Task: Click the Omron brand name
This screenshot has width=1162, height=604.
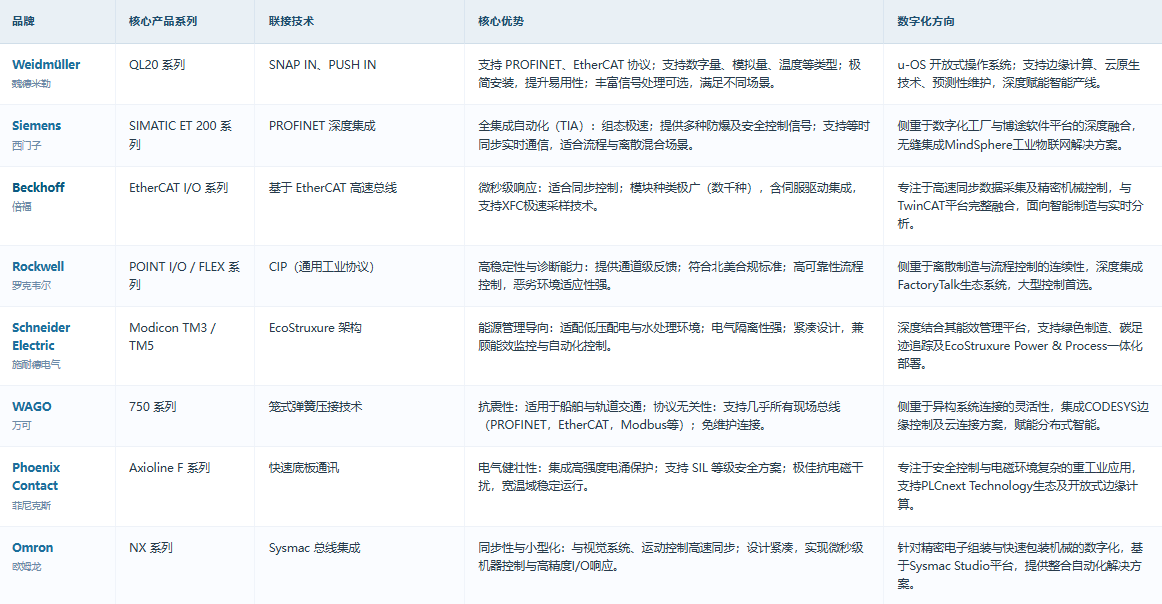Action: [33, 548]
